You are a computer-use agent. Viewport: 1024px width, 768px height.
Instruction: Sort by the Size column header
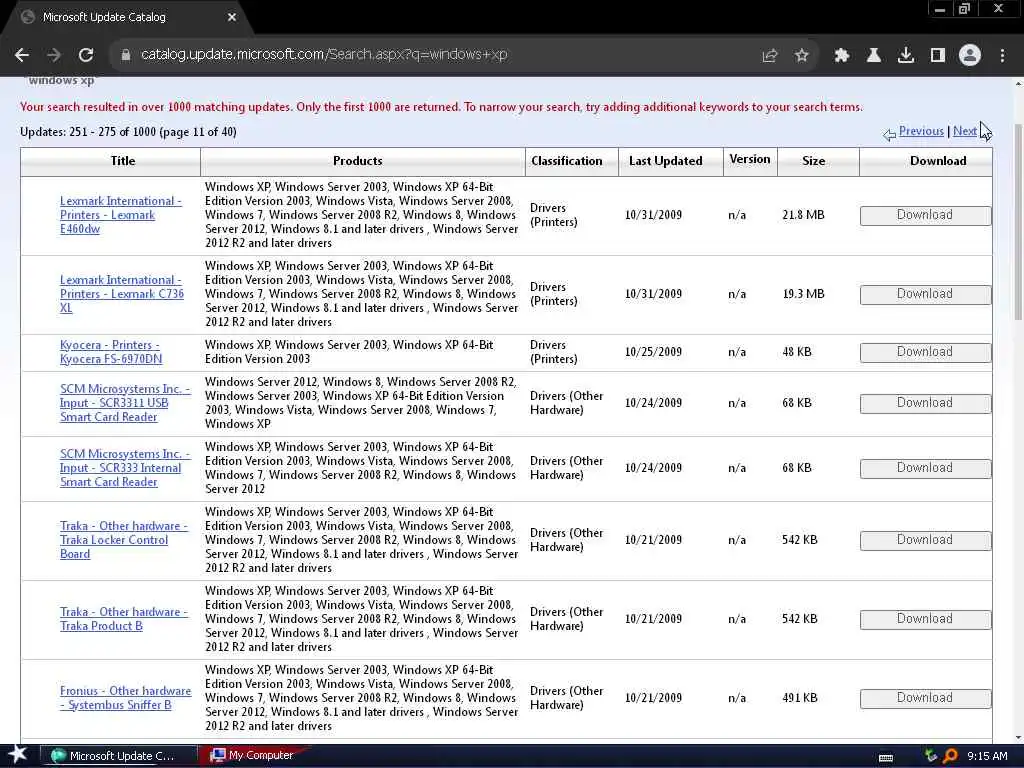pyautogui.click(x=814, y=161)
